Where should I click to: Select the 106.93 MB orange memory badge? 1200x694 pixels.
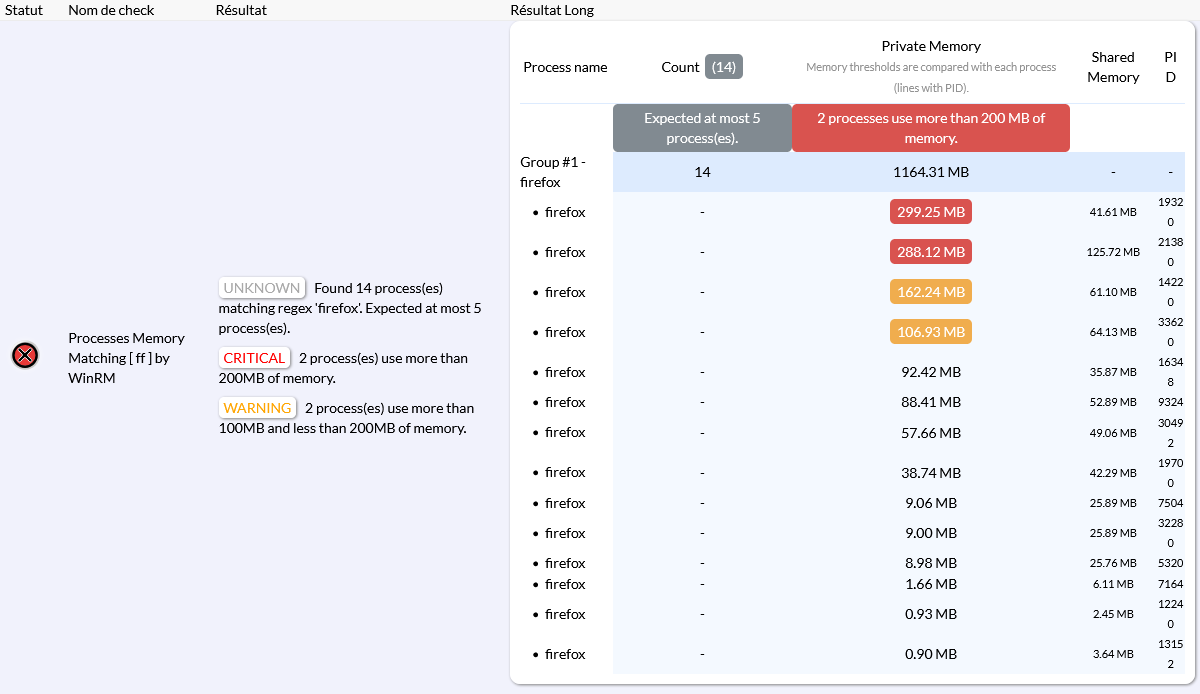click(x=930, y=332)
